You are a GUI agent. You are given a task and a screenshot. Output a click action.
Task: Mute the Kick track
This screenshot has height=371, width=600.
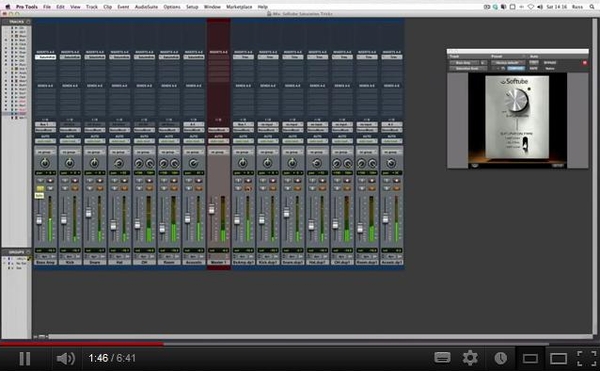(x=75, y=188)
